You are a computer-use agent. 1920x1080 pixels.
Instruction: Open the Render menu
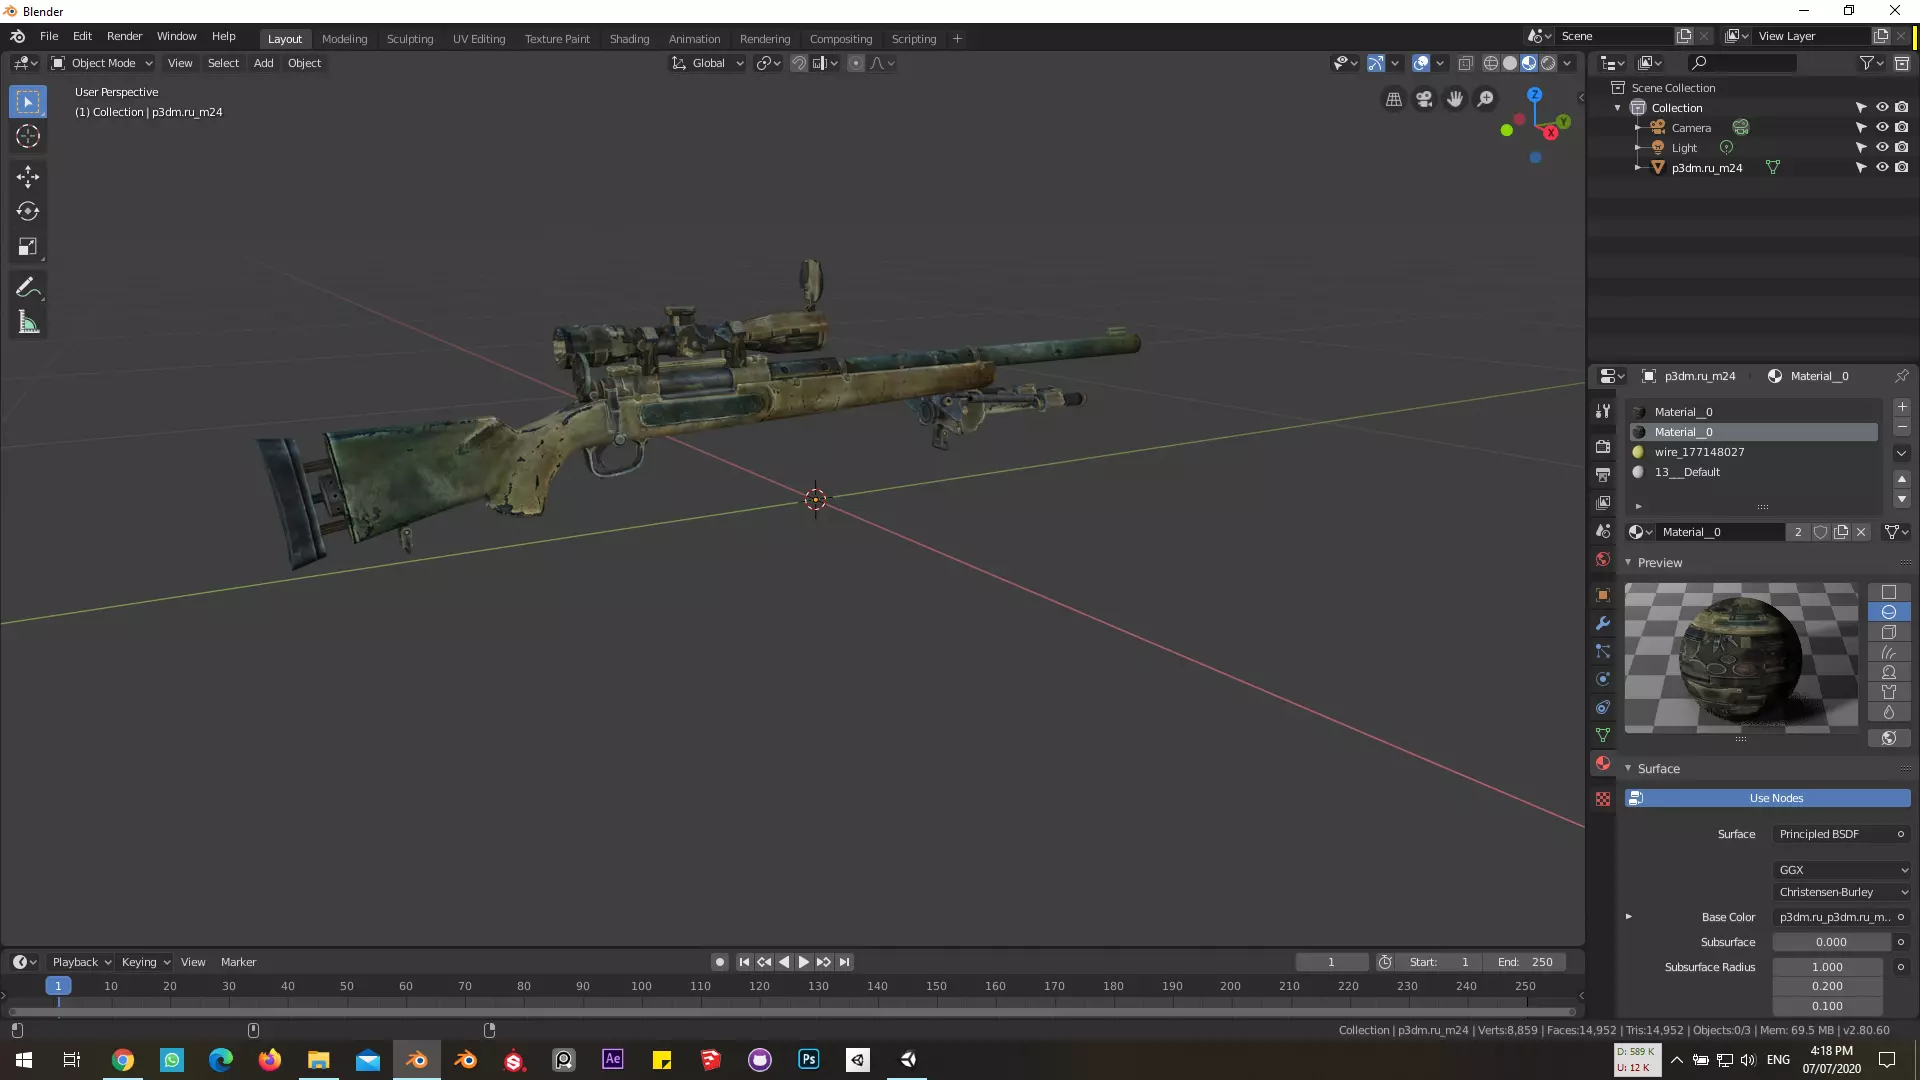pyautogui.click(x=124, y=36)
